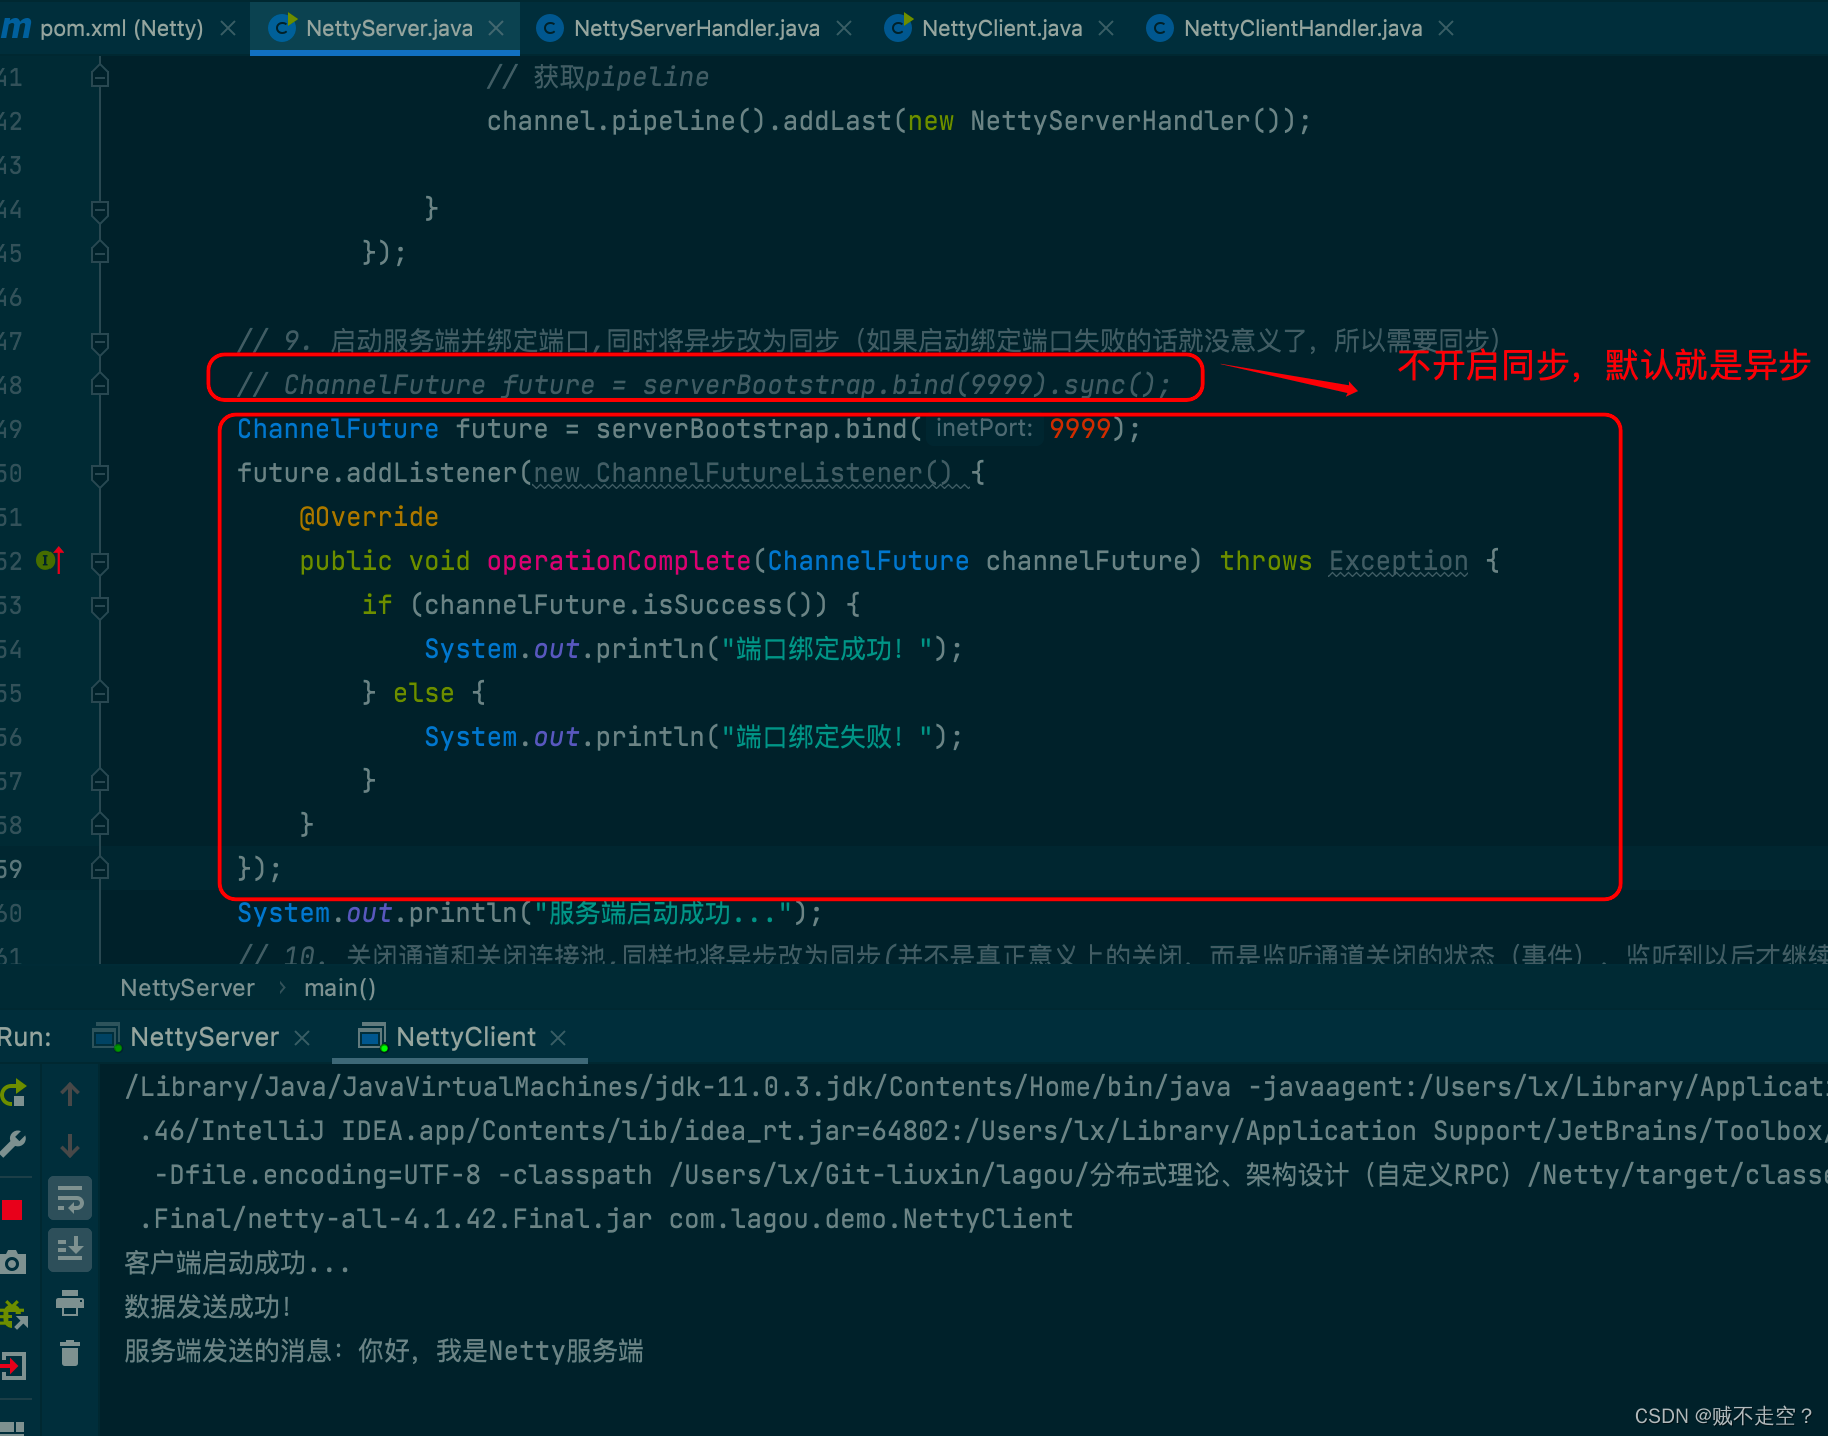This screenshot has width=1828, height=1436.
Task: Toggle soft-wrap in the run console
Action: coord(70,1198)
